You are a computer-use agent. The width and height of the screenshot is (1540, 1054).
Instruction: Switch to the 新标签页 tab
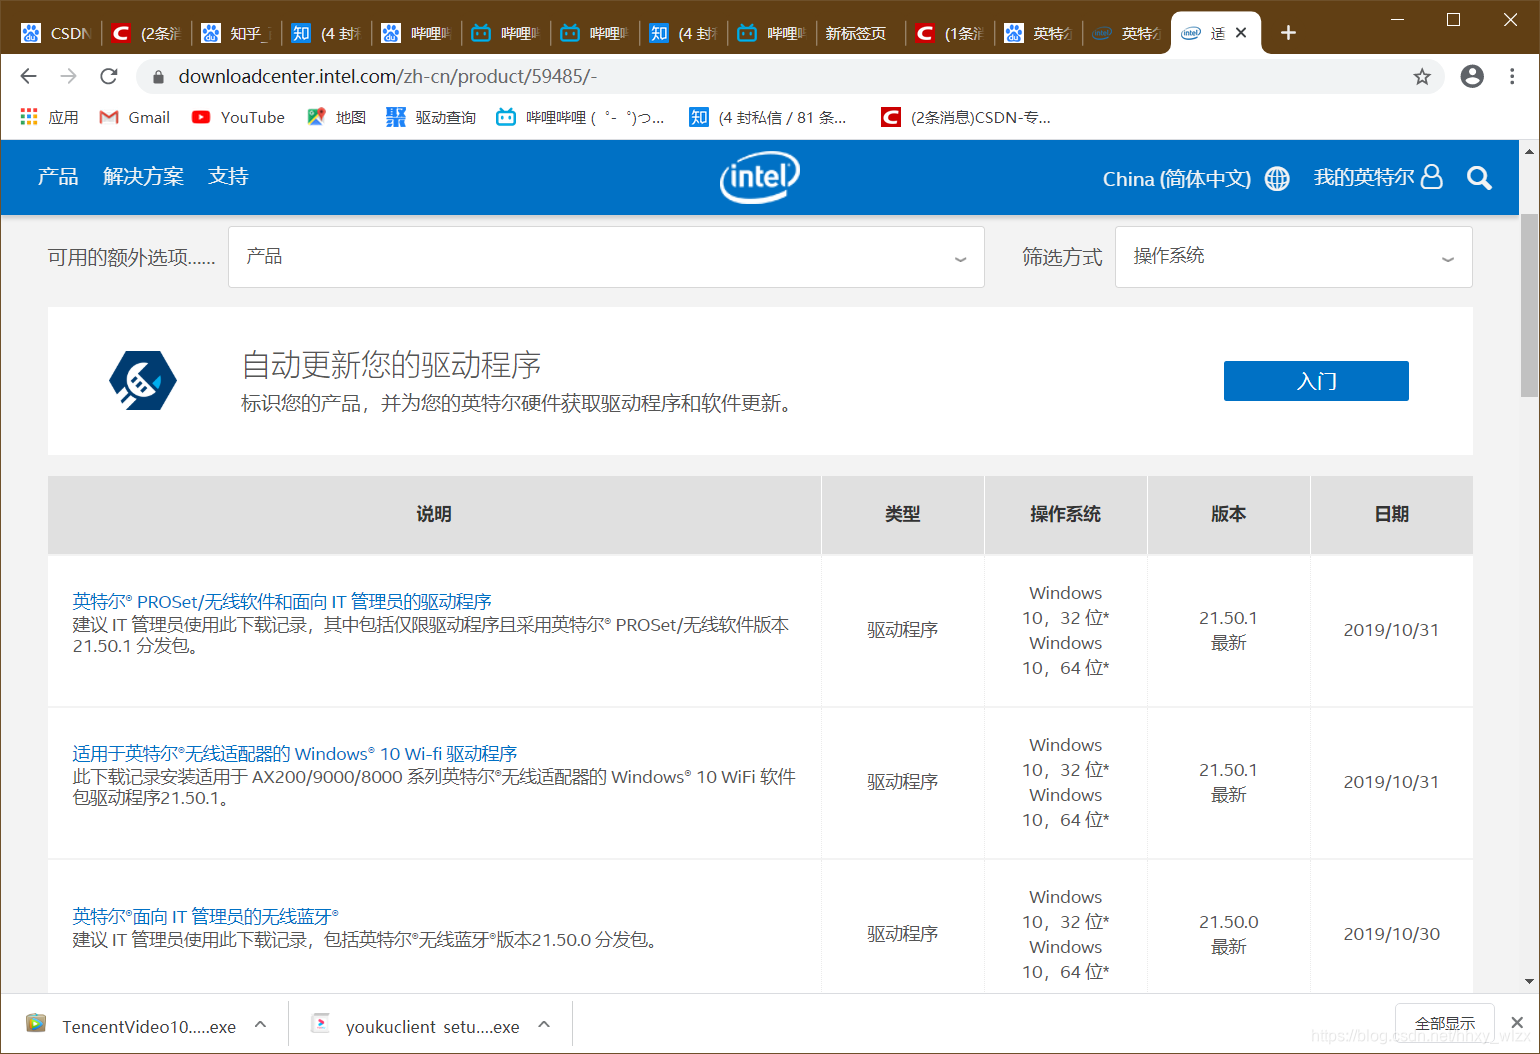click(x=856, y=33)
